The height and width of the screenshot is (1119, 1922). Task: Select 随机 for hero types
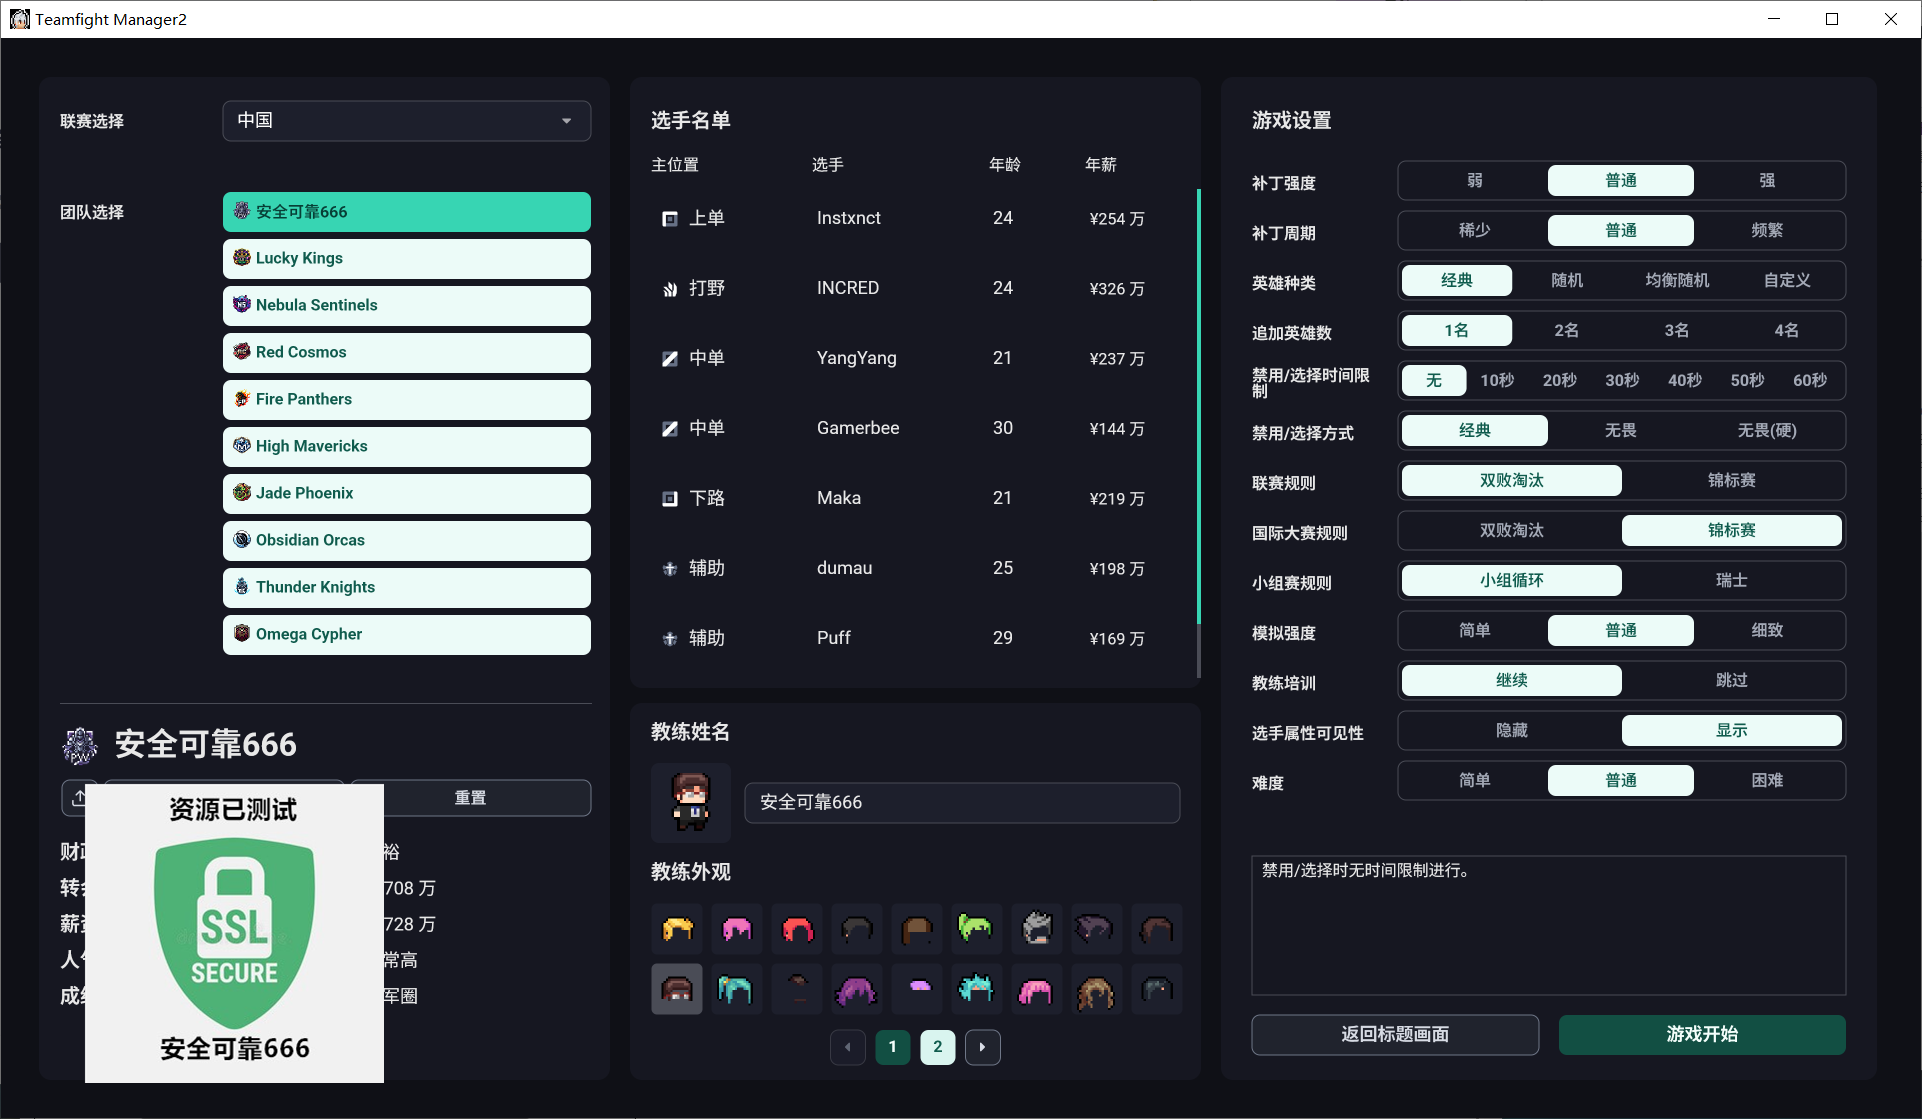coord(1567,281)
